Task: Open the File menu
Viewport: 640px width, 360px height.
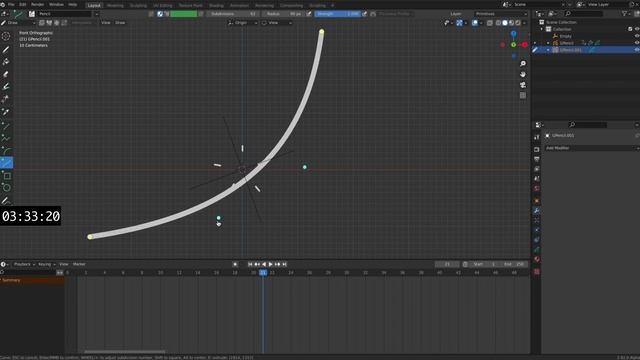Action: [11, 4]
